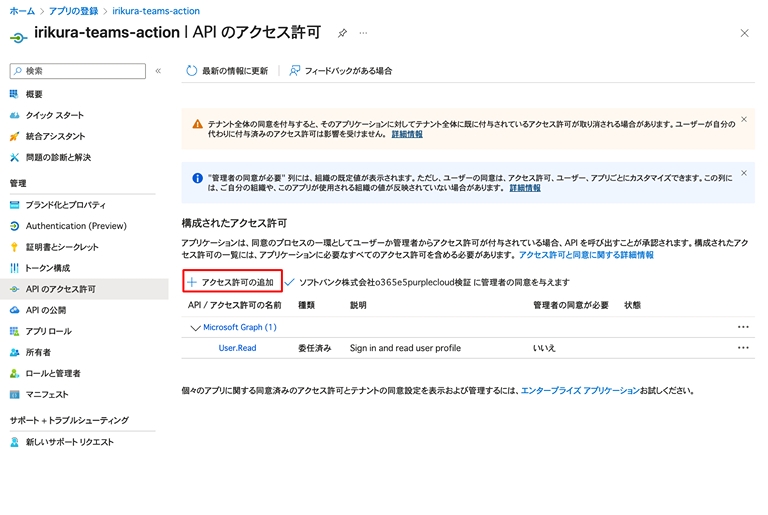Go to アプリの登録 breadcrumb
The width and height of the screenshot is (768, 515).
tap(73, 11)
